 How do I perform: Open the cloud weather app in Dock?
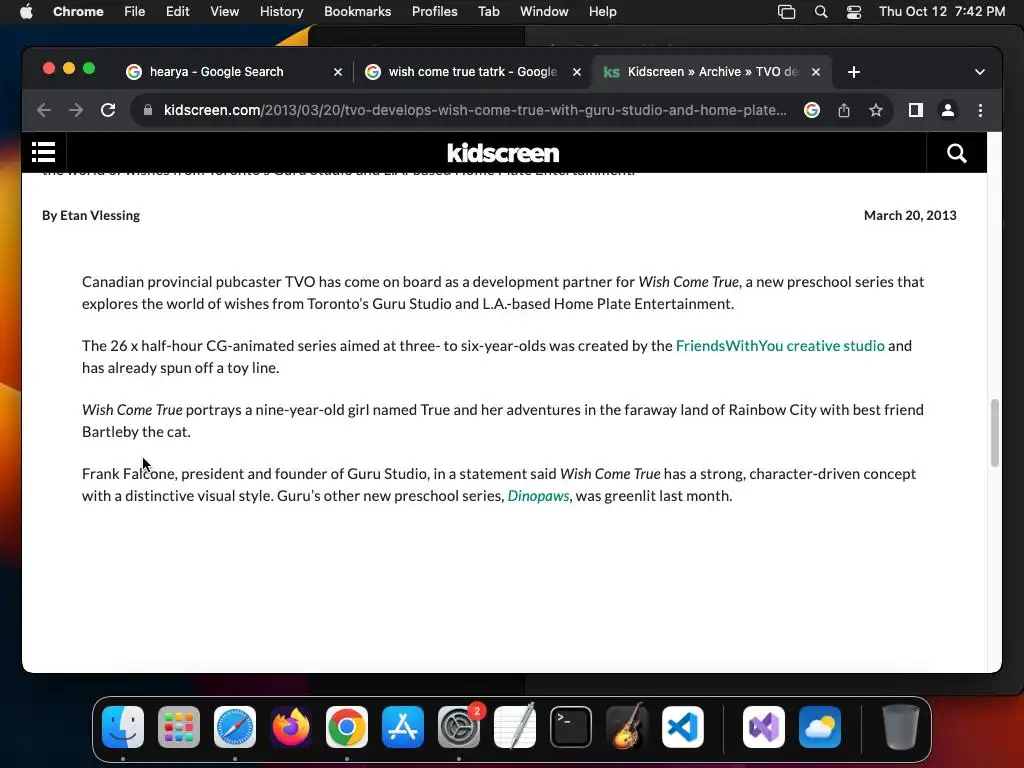click(x=820, y=727)
